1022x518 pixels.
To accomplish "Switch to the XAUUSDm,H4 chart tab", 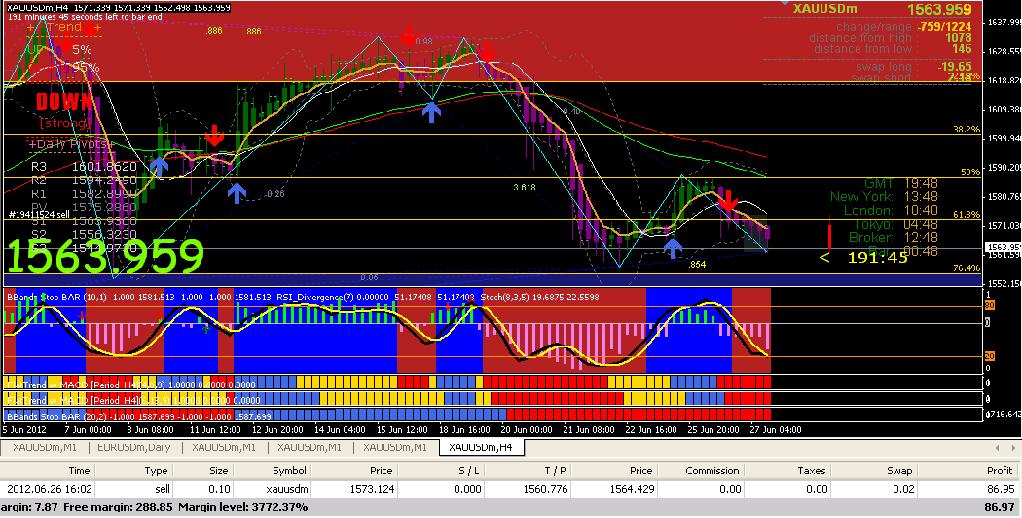I will [481, 447].
